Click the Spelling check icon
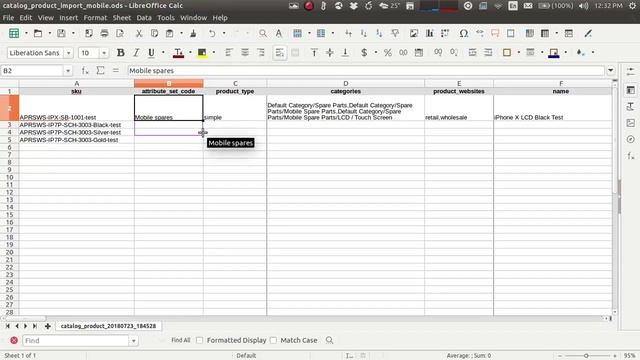Image resolution: width=640 pixels, height=360 pixels. coord(279,33)
